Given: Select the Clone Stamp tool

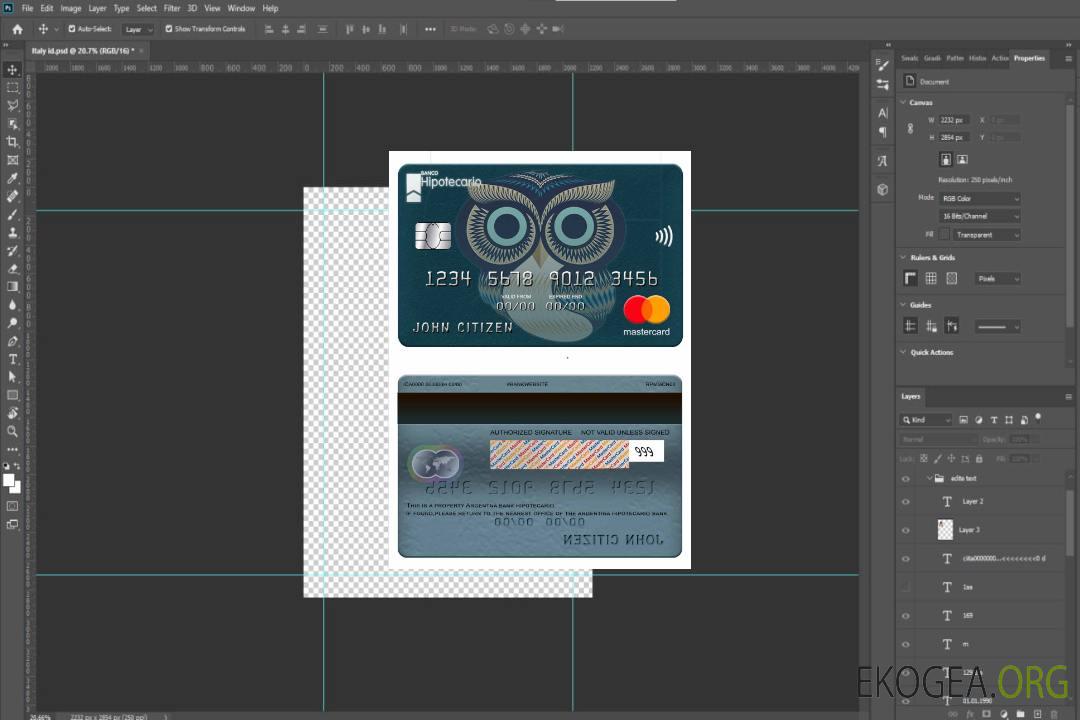Looking at the screenshot, I should 12,233.
